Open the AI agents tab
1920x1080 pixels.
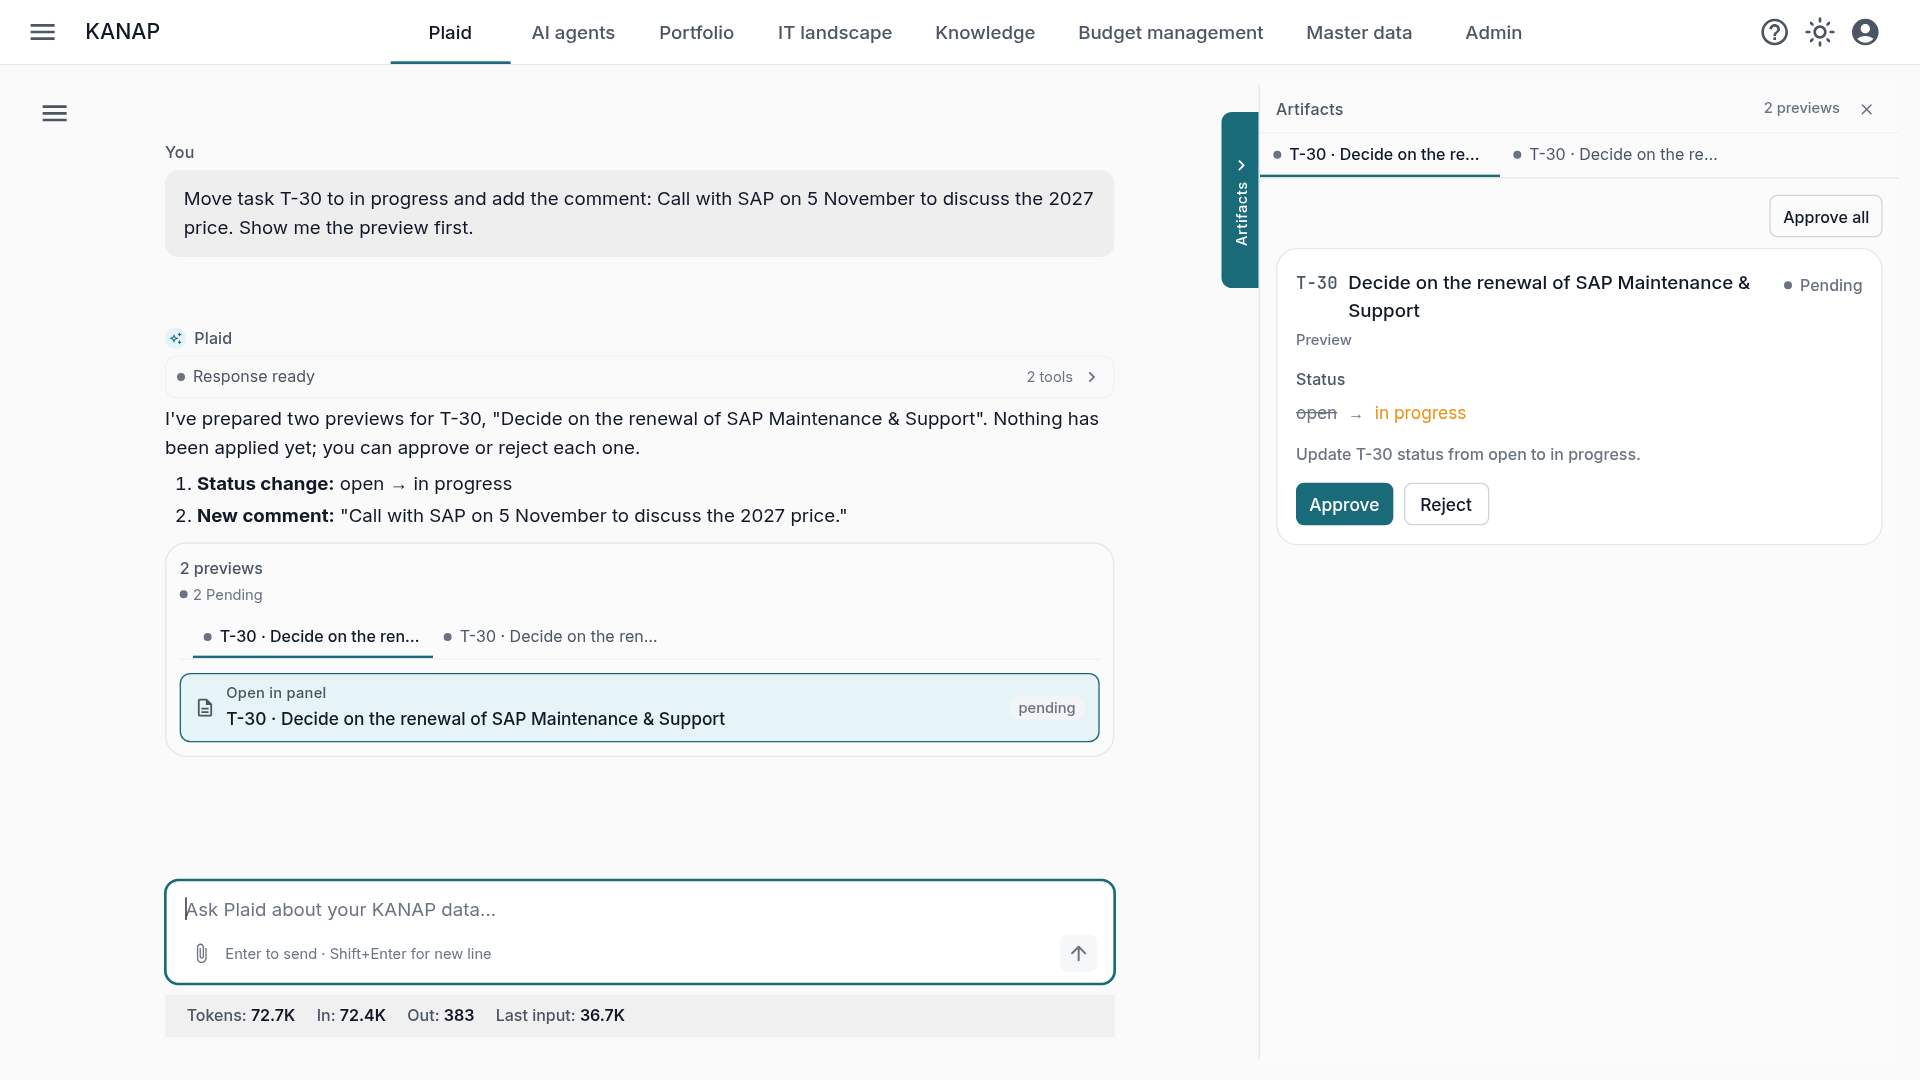click(573, 32)
